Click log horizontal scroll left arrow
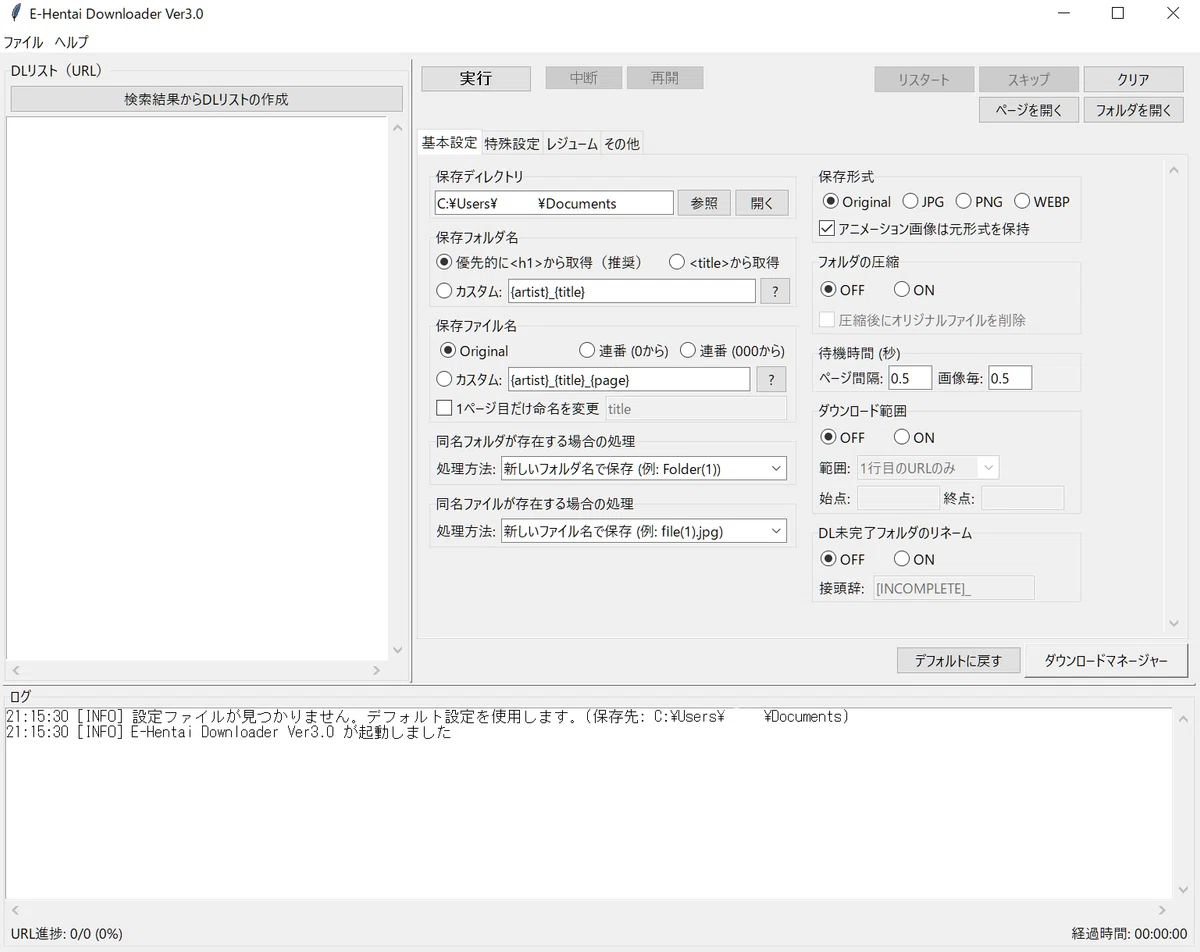This screenshot has height=952, width=1200. [15, 910]
